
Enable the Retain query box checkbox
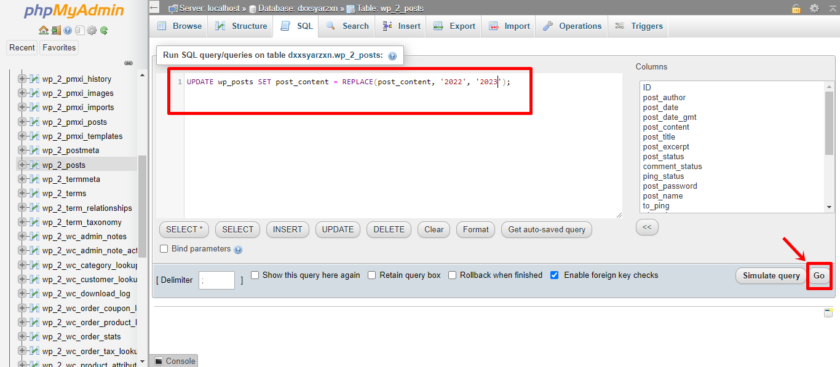372,275
